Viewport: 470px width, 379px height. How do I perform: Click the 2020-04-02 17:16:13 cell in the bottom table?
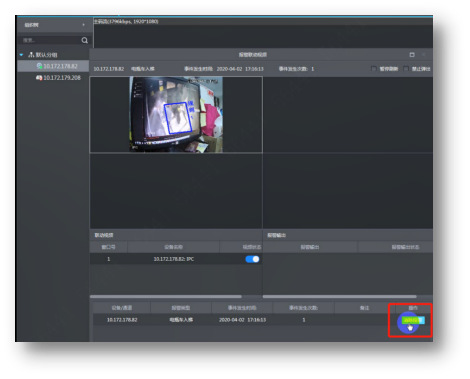242,320
